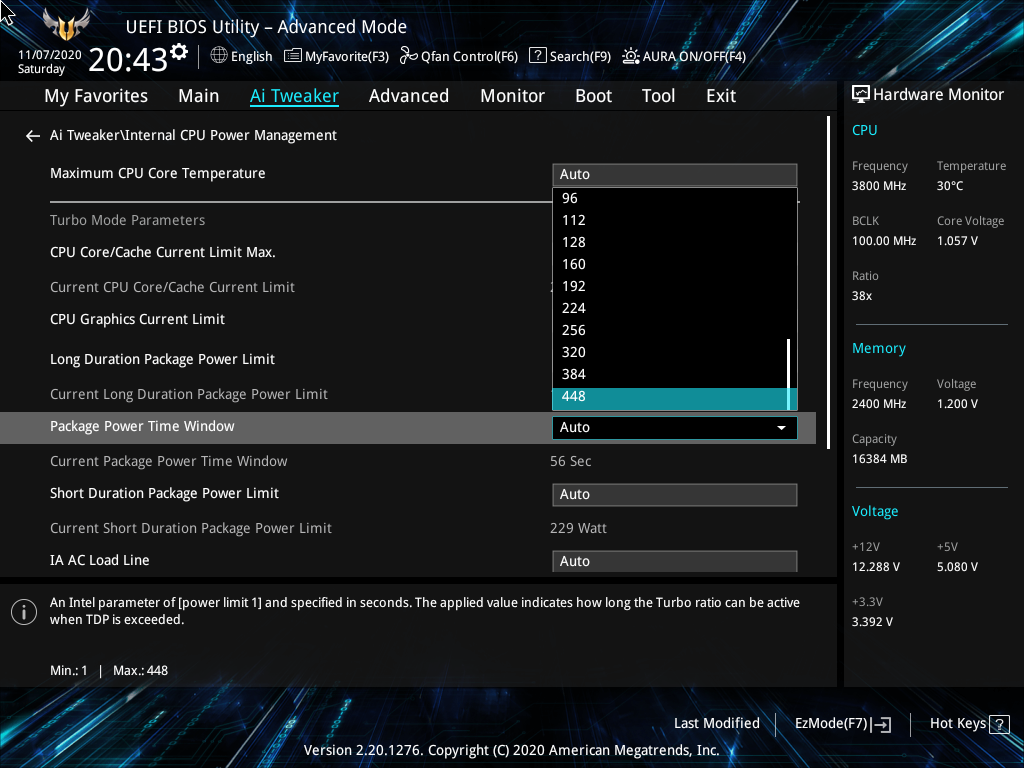Click the Voltage section heading
Image resolution: width=1024 pixels, height=768 pixels.
pos(874,511)
